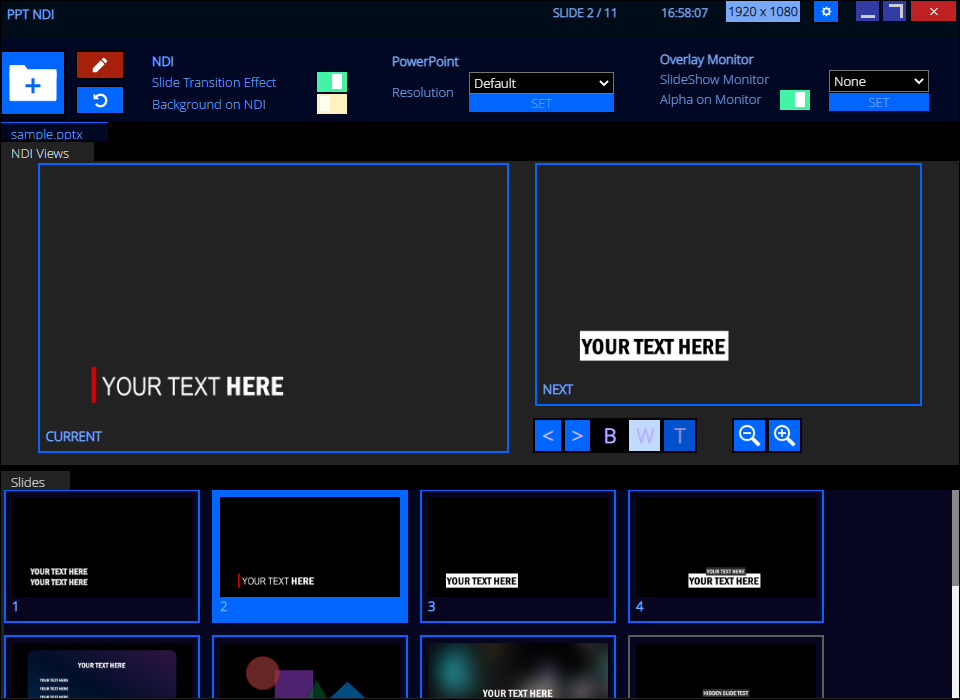Select the colored shapes slide thumbnail
This screenshot has width=960, height=700.
310,668
